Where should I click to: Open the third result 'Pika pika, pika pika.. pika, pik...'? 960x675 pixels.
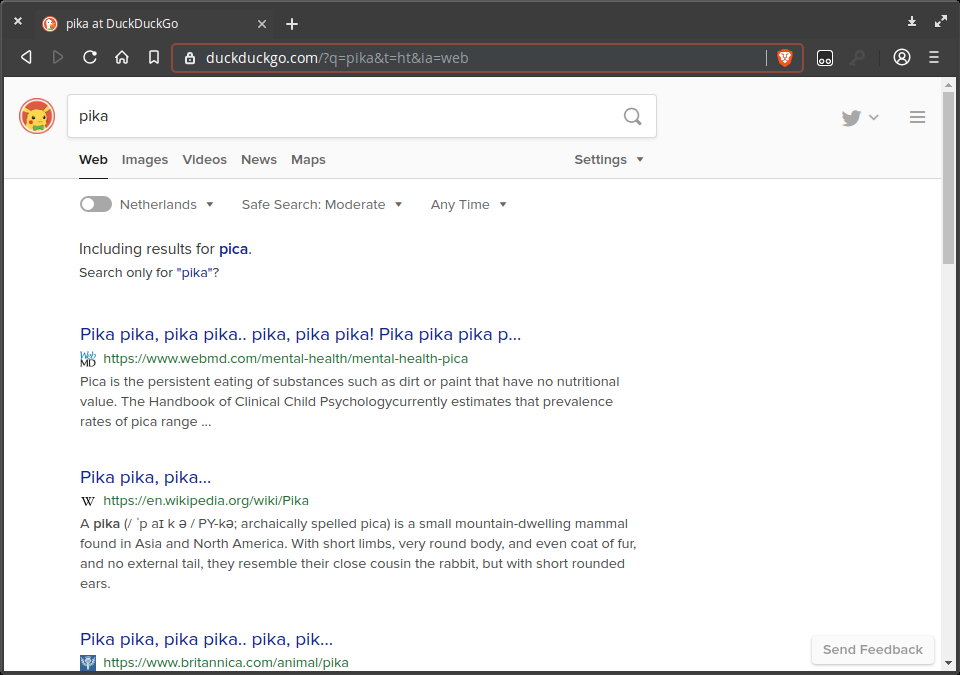[206, 639]
